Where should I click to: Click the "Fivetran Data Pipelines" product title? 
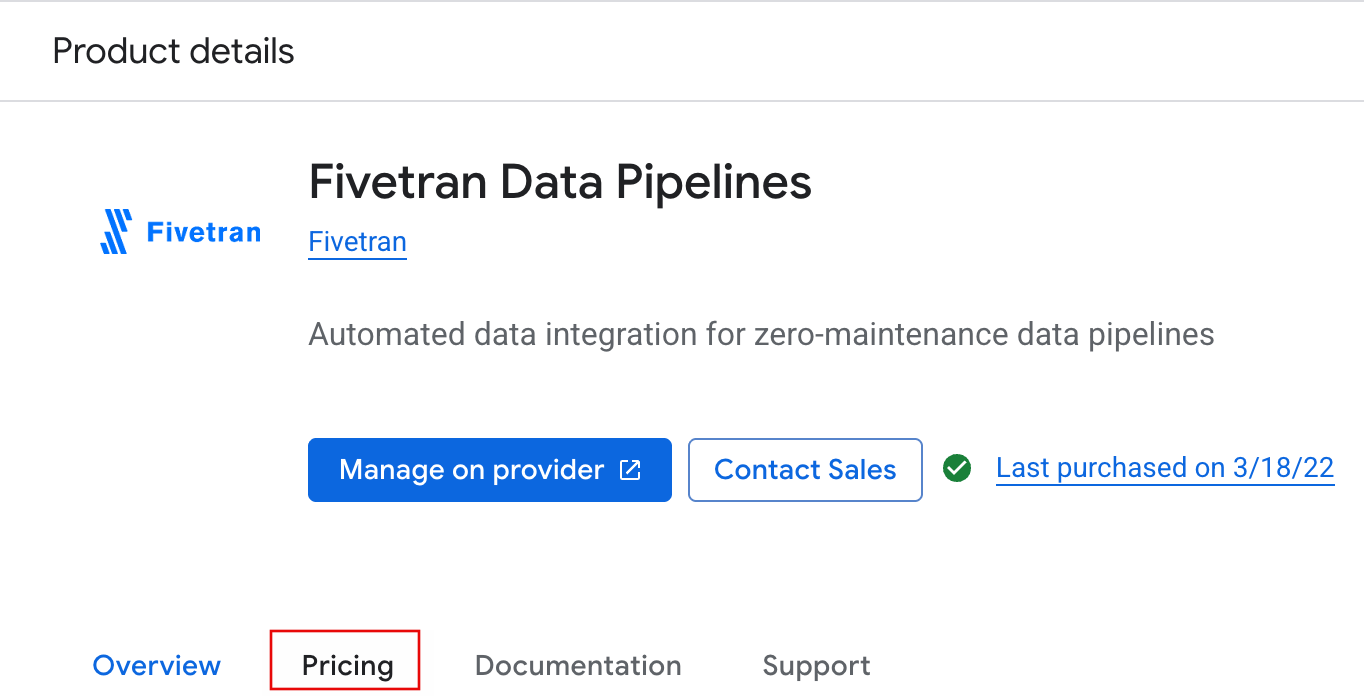(x=560, y=182)
